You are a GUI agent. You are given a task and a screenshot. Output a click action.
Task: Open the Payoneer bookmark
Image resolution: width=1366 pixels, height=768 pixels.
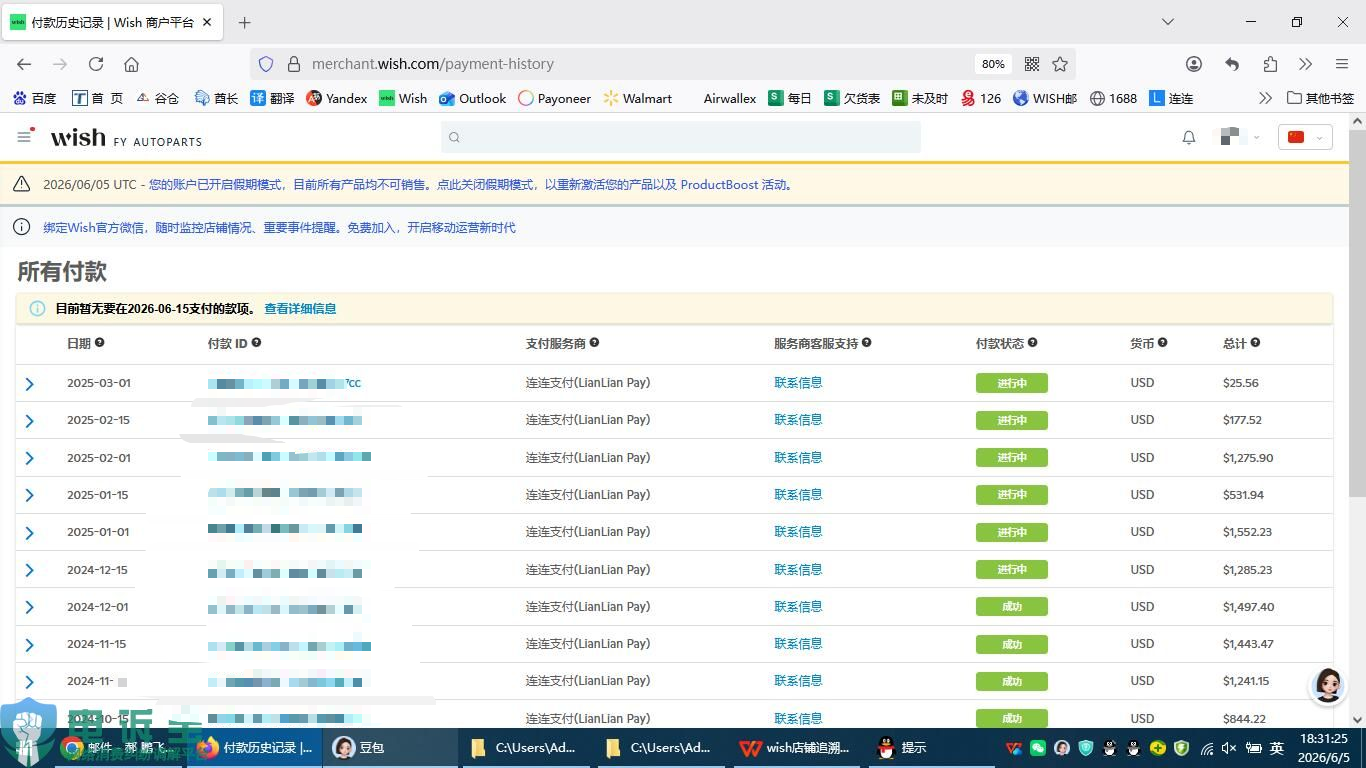555,98
